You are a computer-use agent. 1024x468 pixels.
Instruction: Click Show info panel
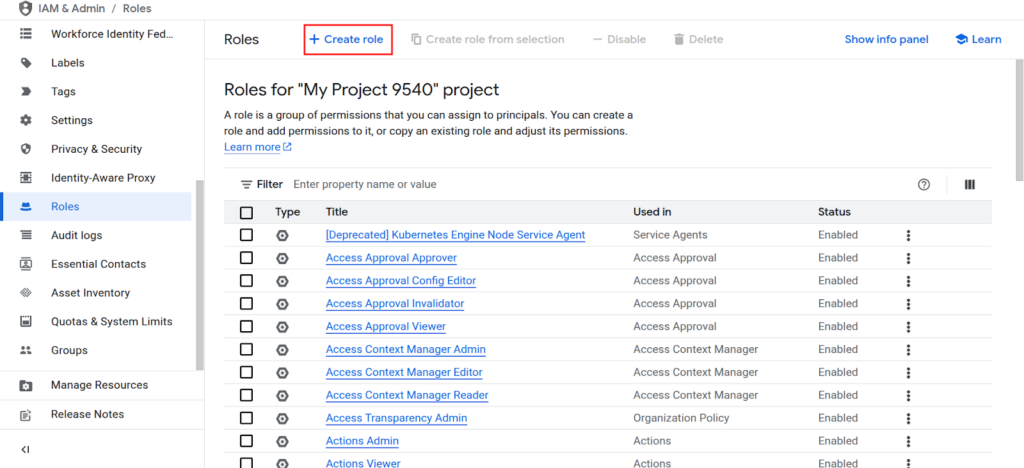tap(886, 39)
